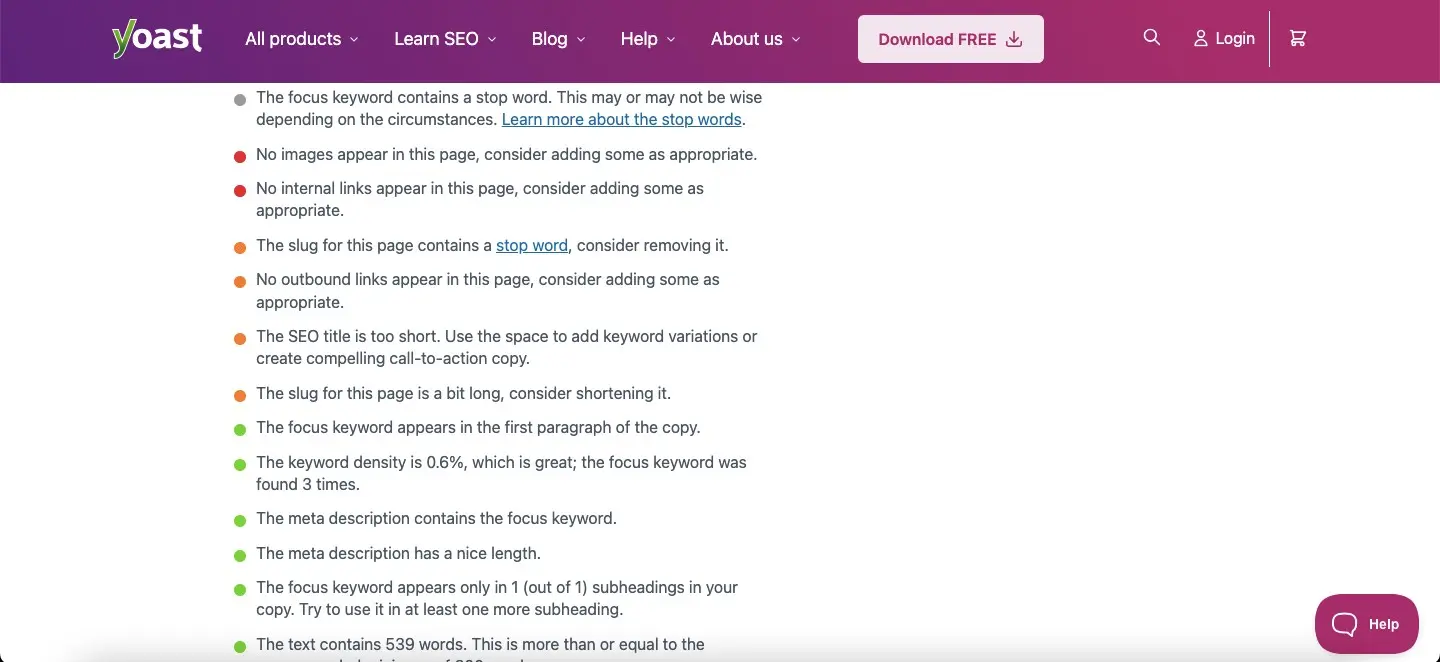The height and width of the screenshot is (662, 1440).
Task: Expand the Help chevron in navigation
Action: click(x=671, y=40)
